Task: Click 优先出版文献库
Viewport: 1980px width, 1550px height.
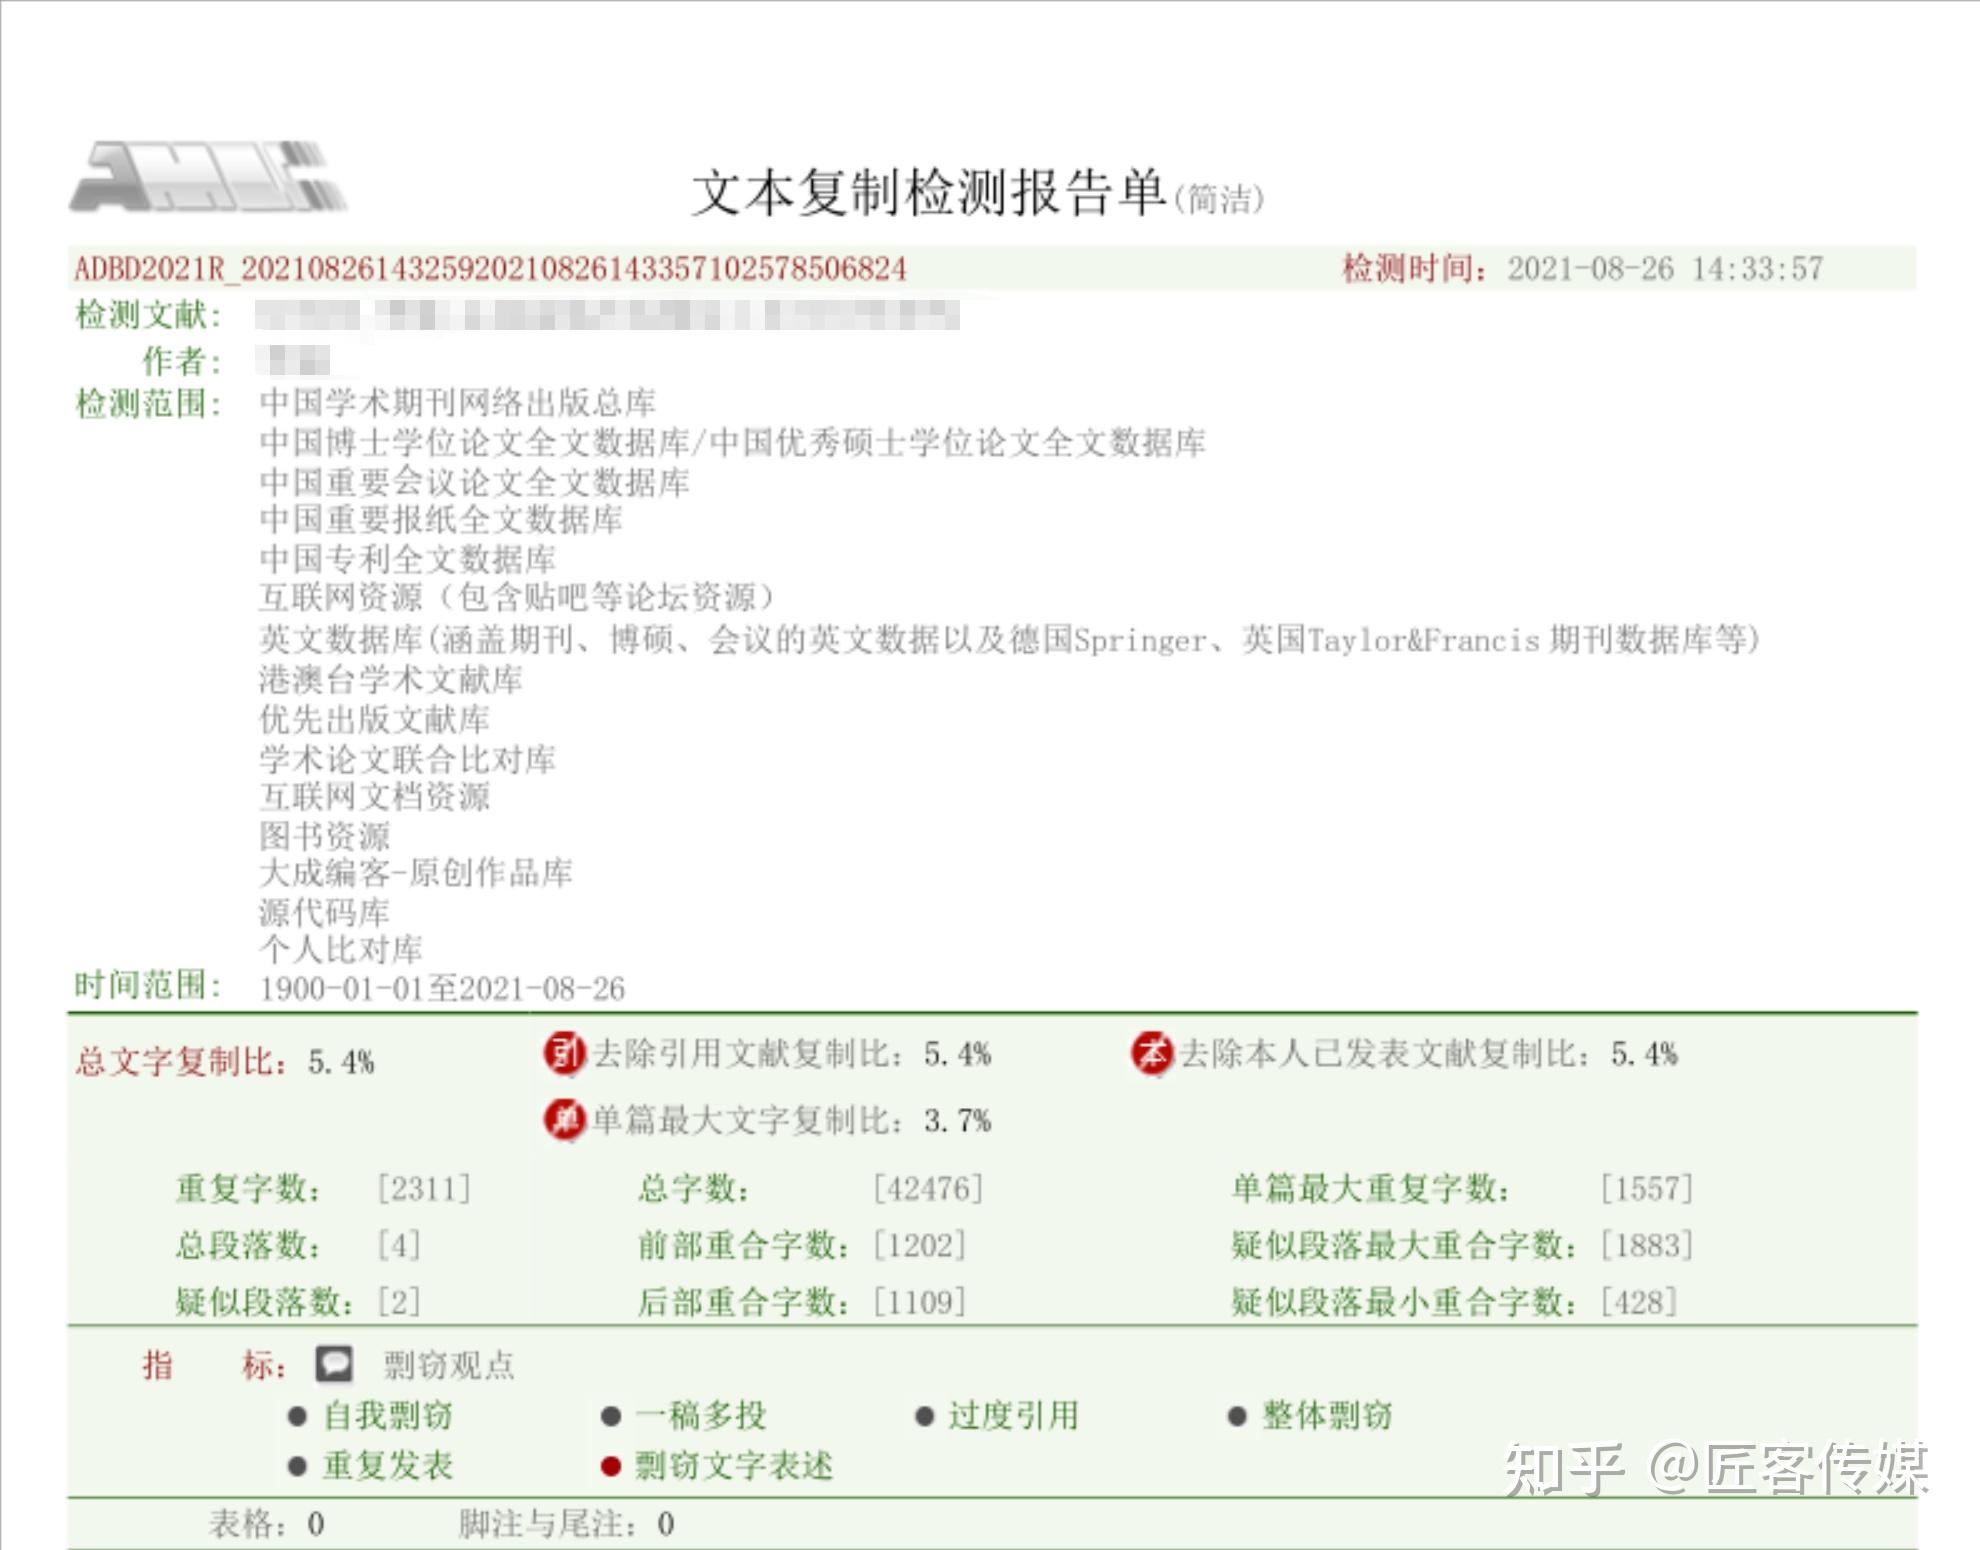Action: click(x=374, y=719)
